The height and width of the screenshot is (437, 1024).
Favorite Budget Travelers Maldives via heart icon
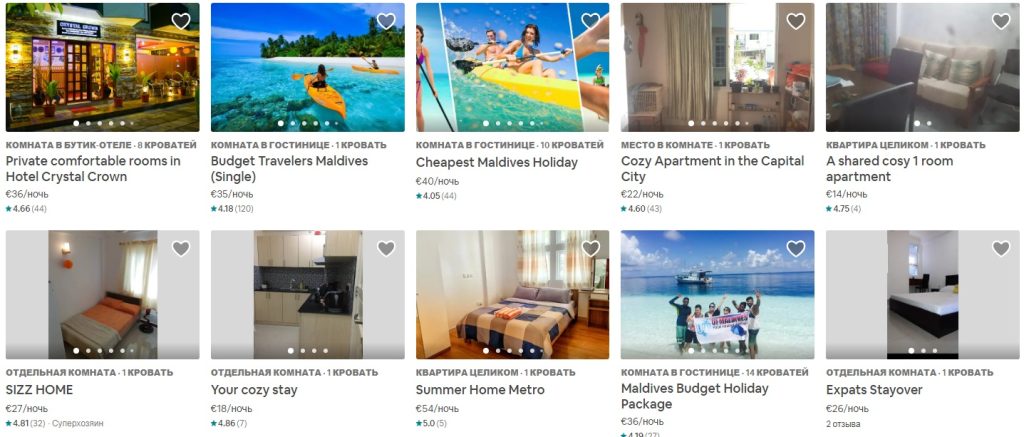point(386,22)
